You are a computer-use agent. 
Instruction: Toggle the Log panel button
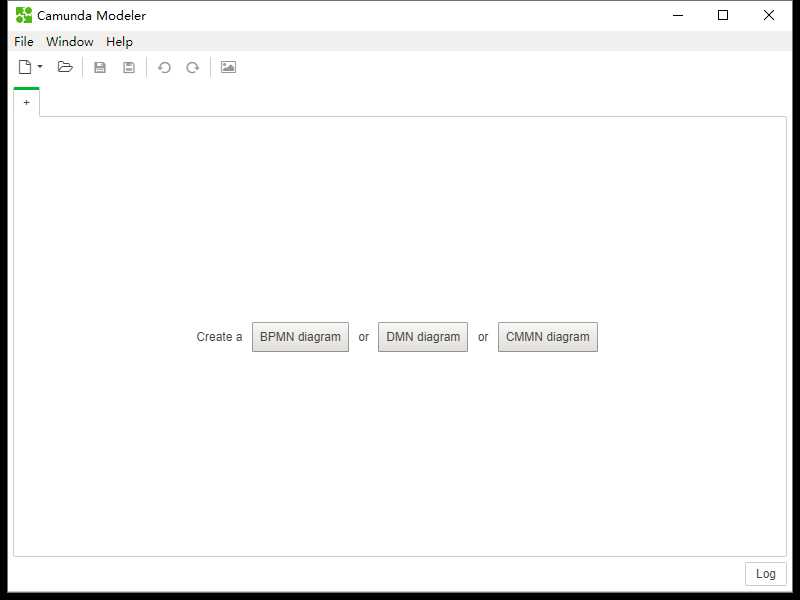pyautogui.click(x=766, y=574)
